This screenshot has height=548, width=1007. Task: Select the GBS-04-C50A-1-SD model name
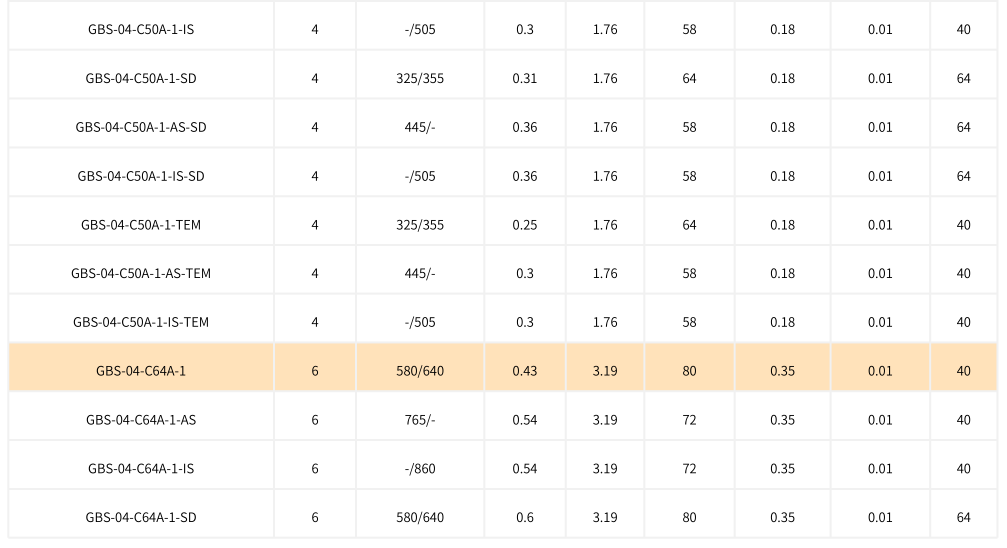141,78
